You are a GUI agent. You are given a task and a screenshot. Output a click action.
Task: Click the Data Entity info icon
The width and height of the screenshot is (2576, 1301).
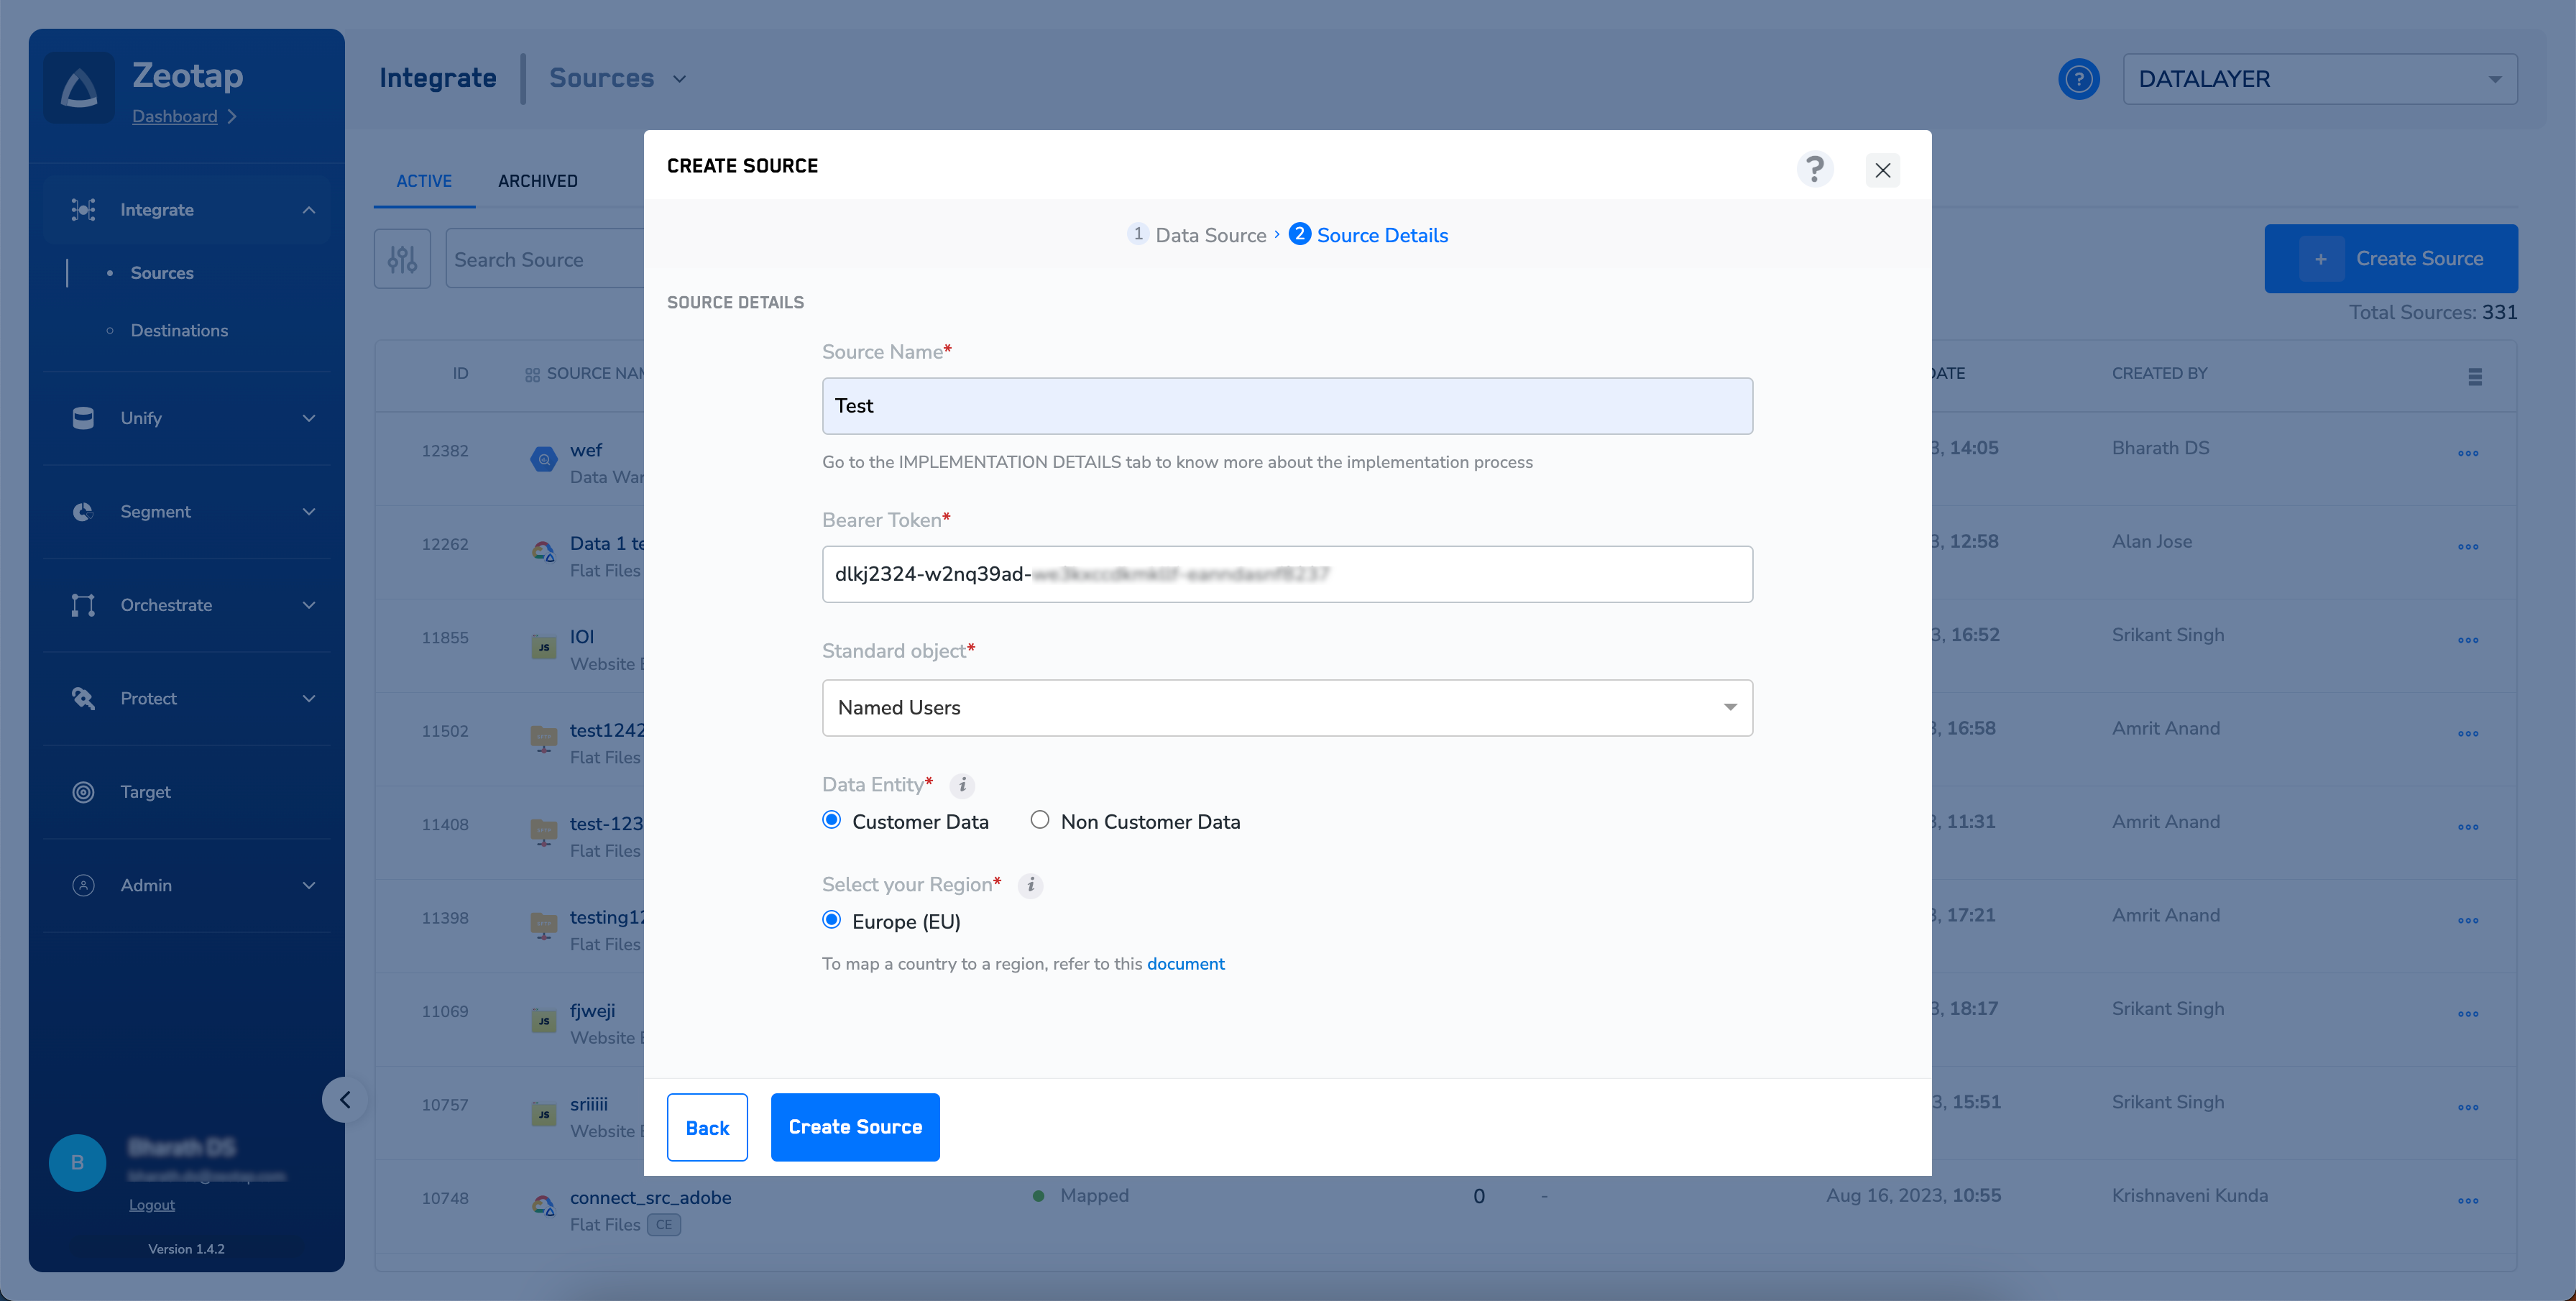tap(962, 785)
